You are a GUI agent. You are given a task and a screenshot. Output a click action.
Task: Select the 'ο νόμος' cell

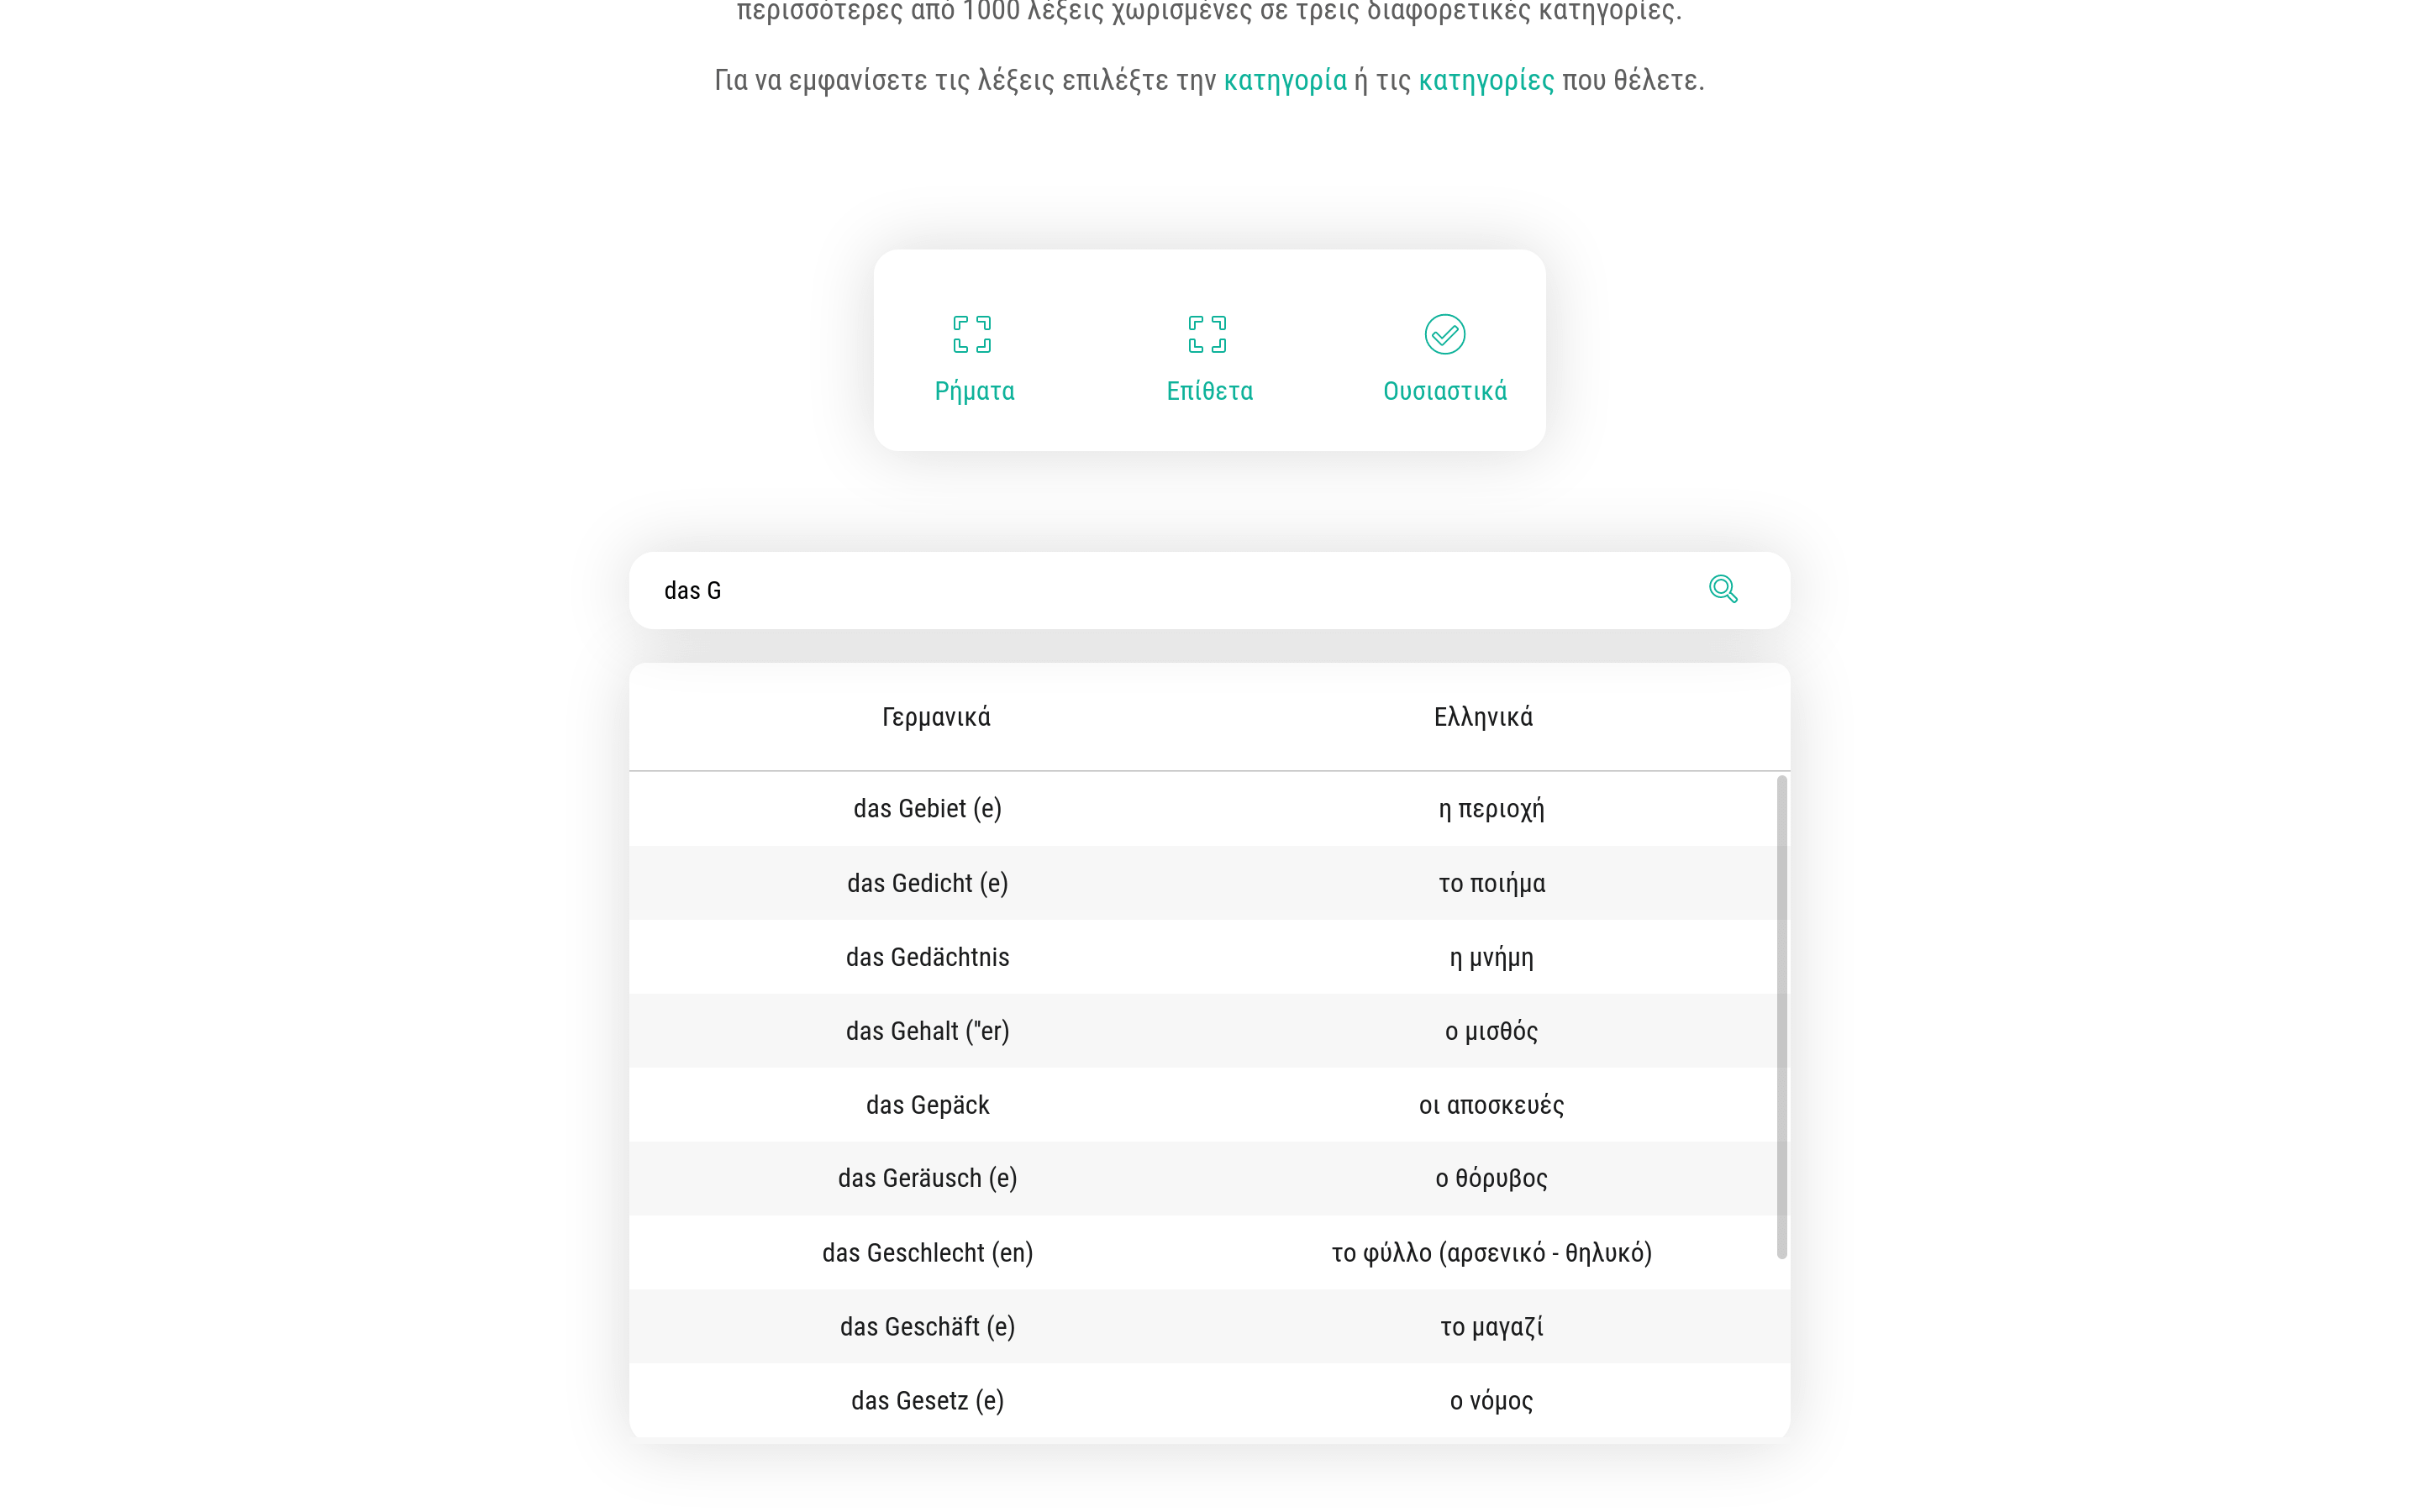tap(1491, 1401)
